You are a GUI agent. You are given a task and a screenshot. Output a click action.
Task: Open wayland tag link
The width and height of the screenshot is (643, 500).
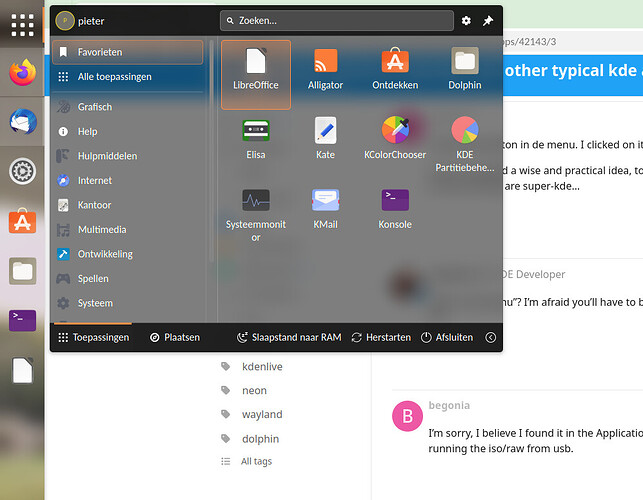tap(262, 415)
